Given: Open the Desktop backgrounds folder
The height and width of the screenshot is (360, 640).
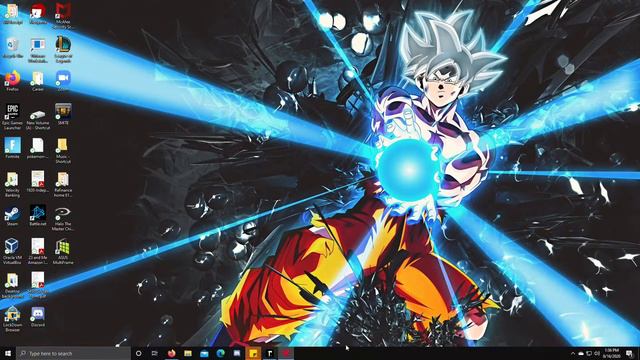Looking at the screenshot, I should [12, 285].
